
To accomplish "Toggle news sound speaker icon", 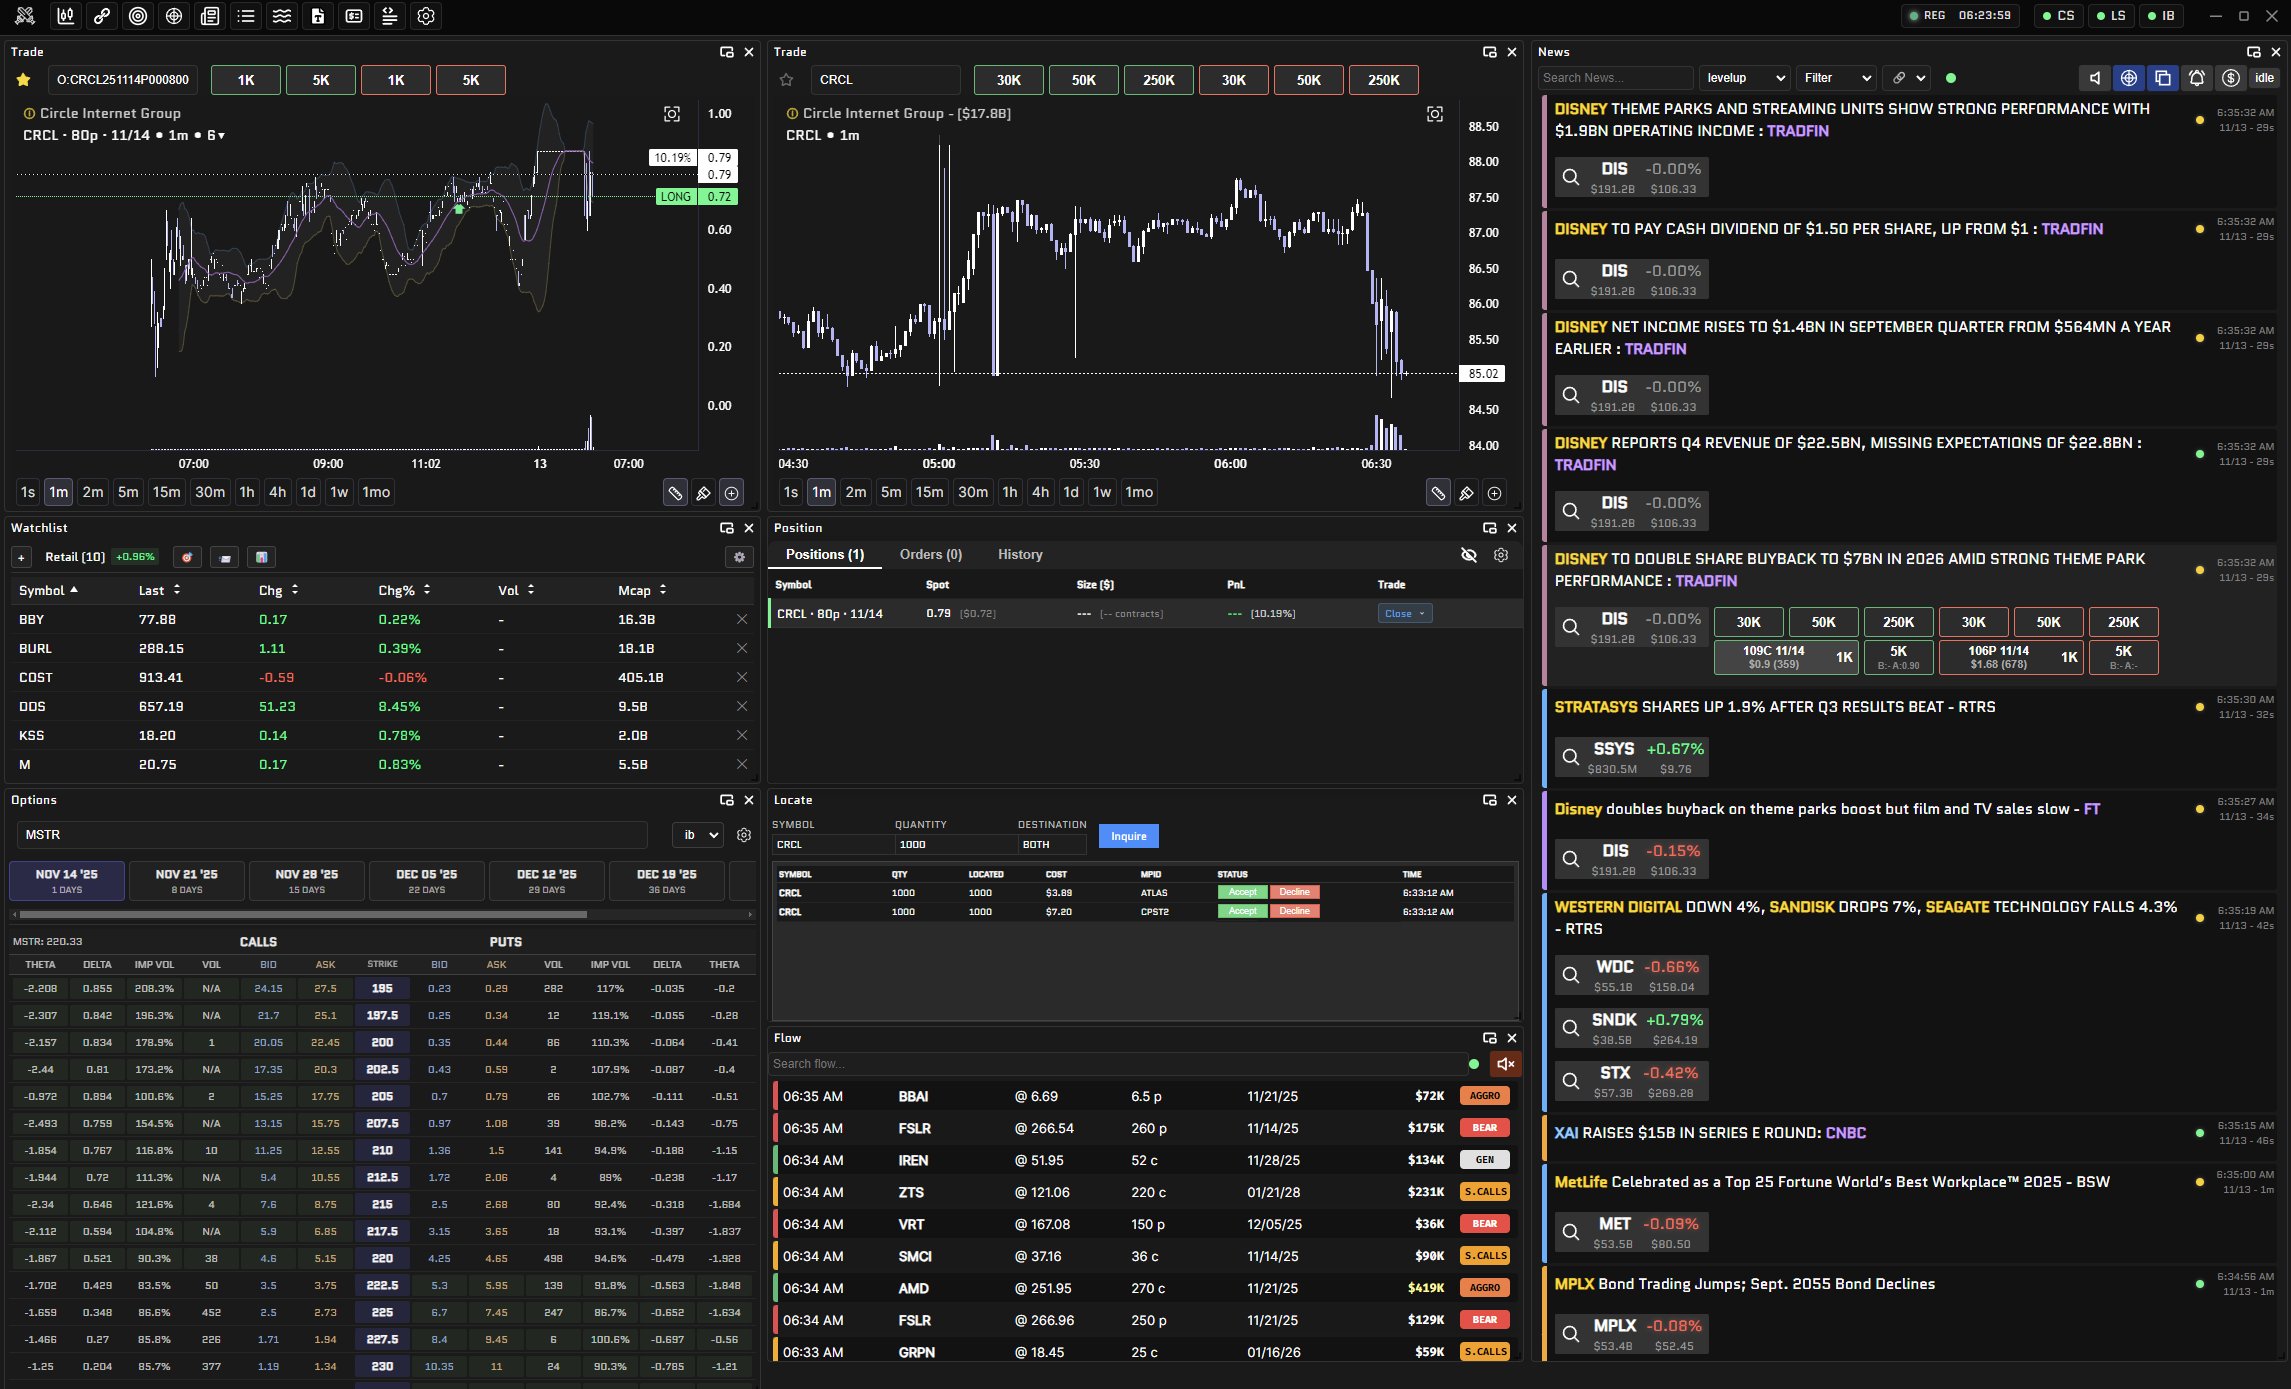I will [2095, 78].
